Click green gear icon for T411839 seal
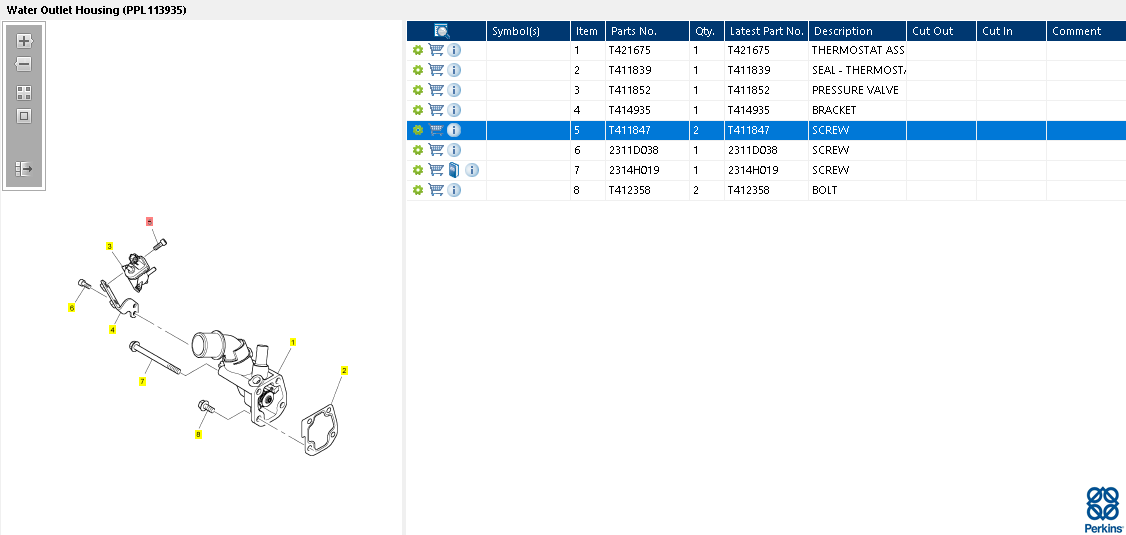The height and width of the screenshot is (535, 1126). click(x=418, y=70)
